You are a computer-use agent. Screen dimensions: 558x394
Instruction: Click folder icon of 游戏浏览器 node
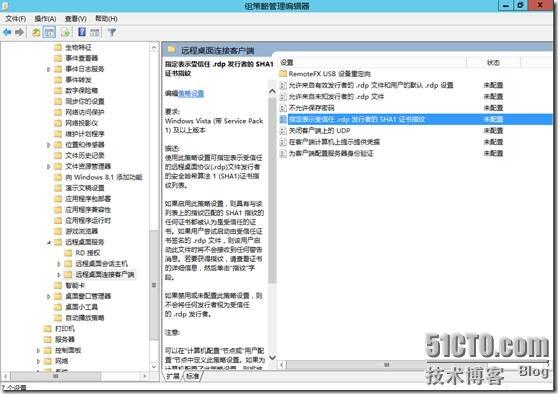coord(58,231)
